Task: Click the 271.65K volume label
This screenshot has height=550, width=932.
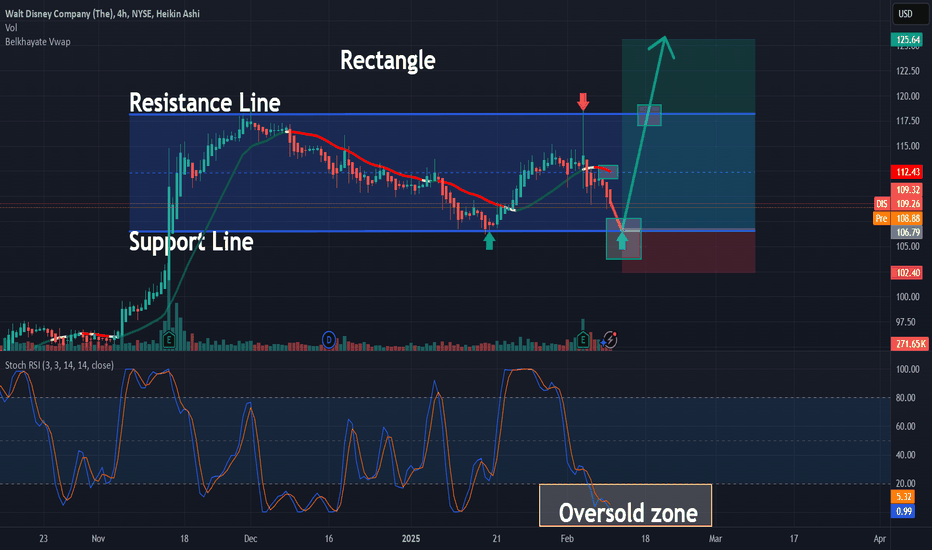Action: [909, 344]
